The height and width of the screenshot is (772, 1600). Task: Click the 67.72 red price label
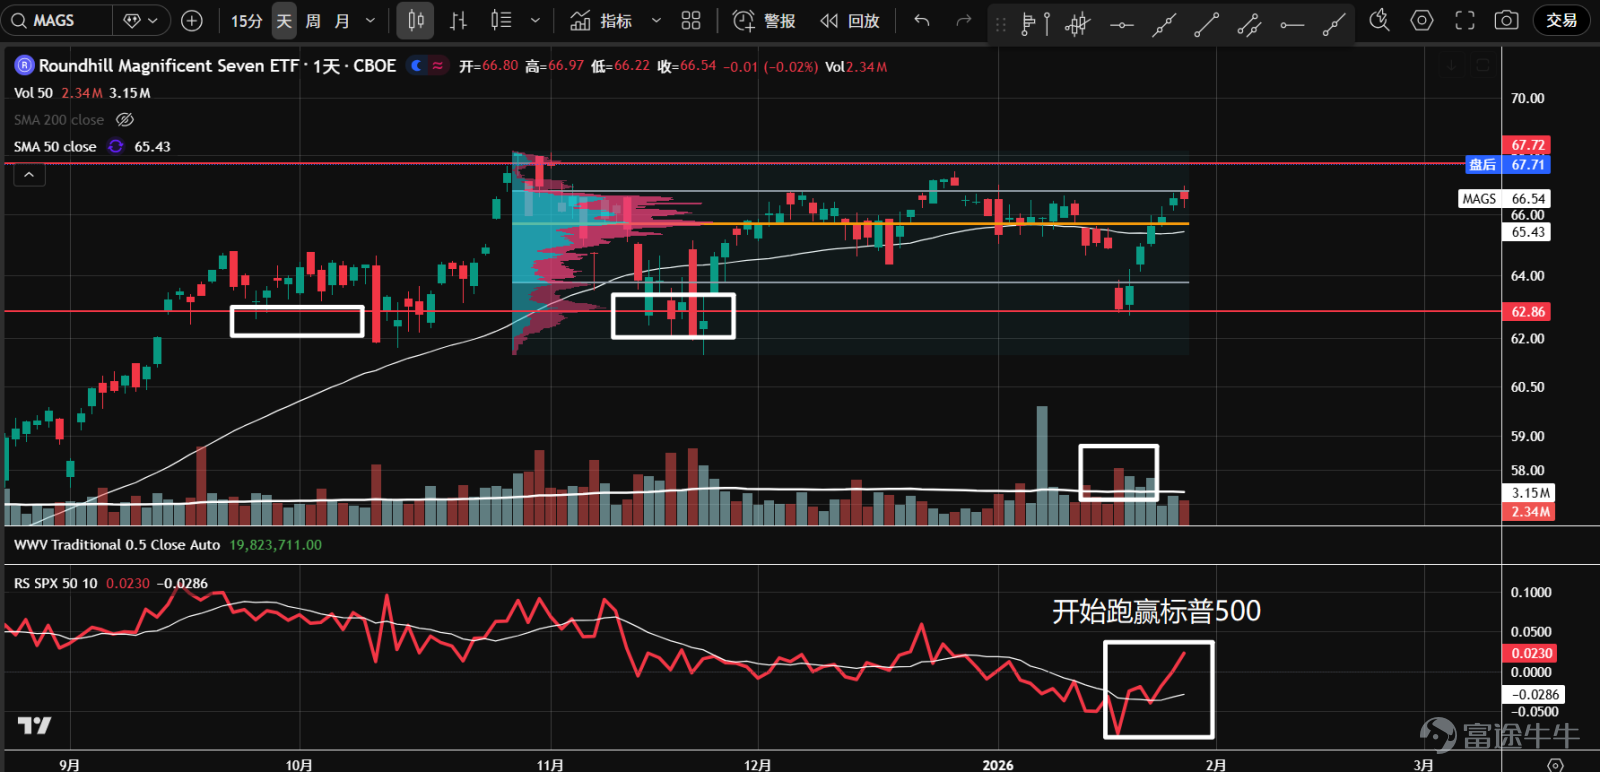[1527, 145]
